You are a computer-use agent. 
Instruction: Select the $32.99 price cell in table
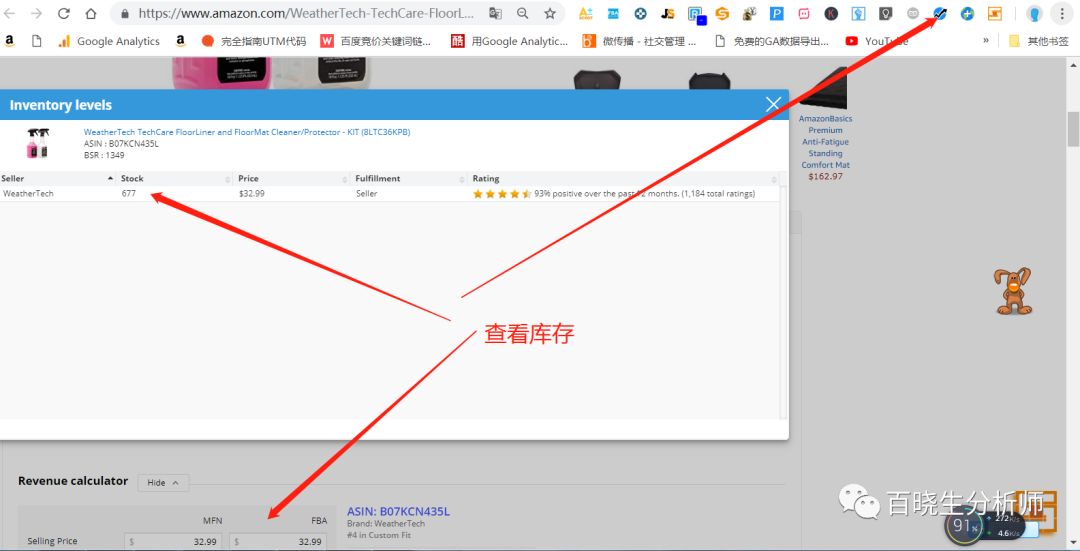click(x=251, y=194)
